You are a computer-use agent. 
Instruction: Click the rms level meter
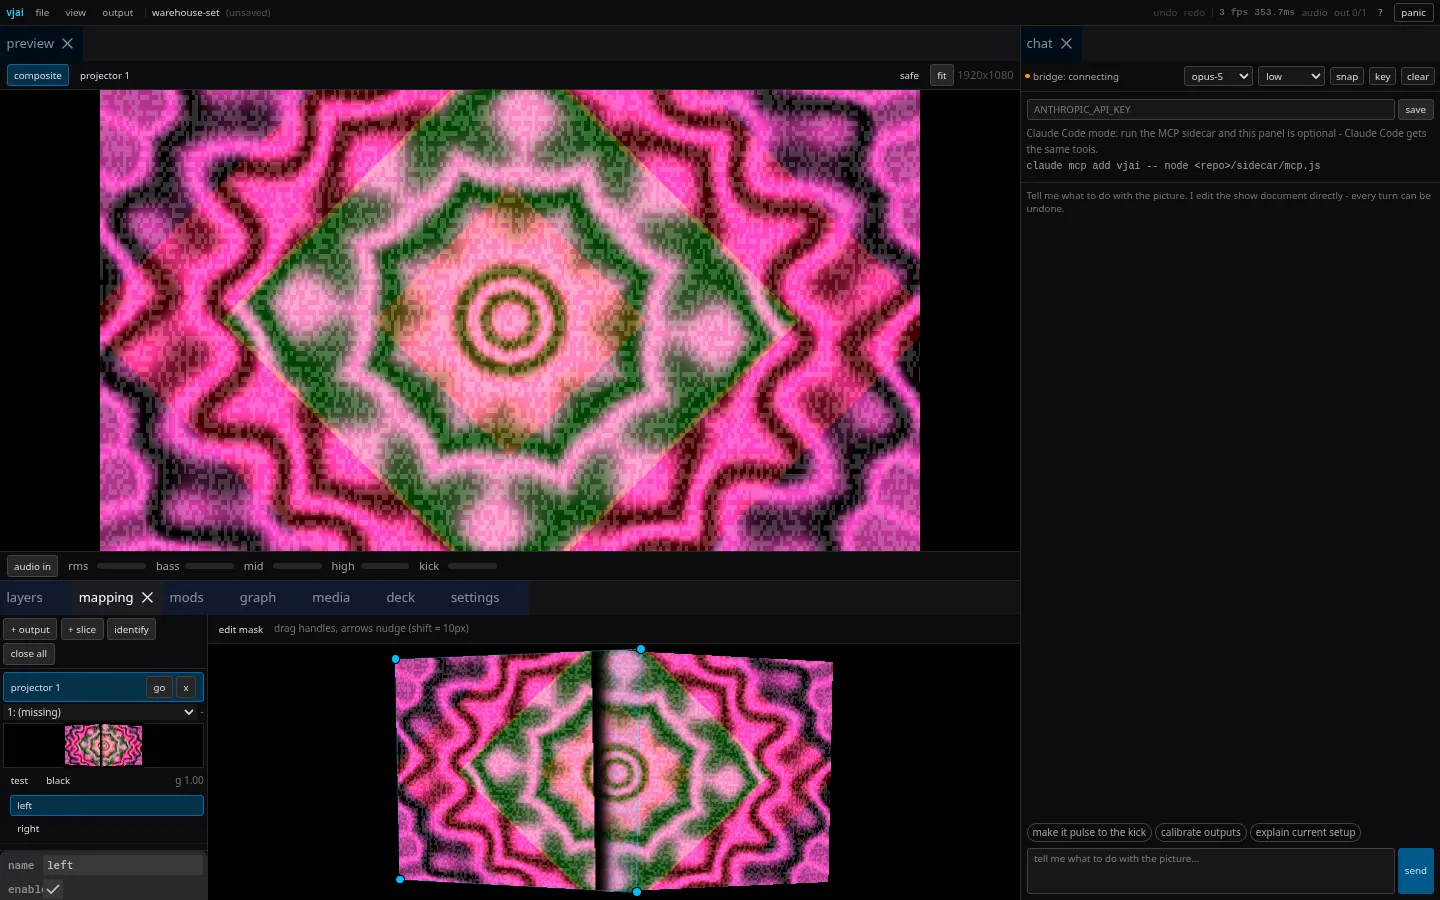[122, 566]
